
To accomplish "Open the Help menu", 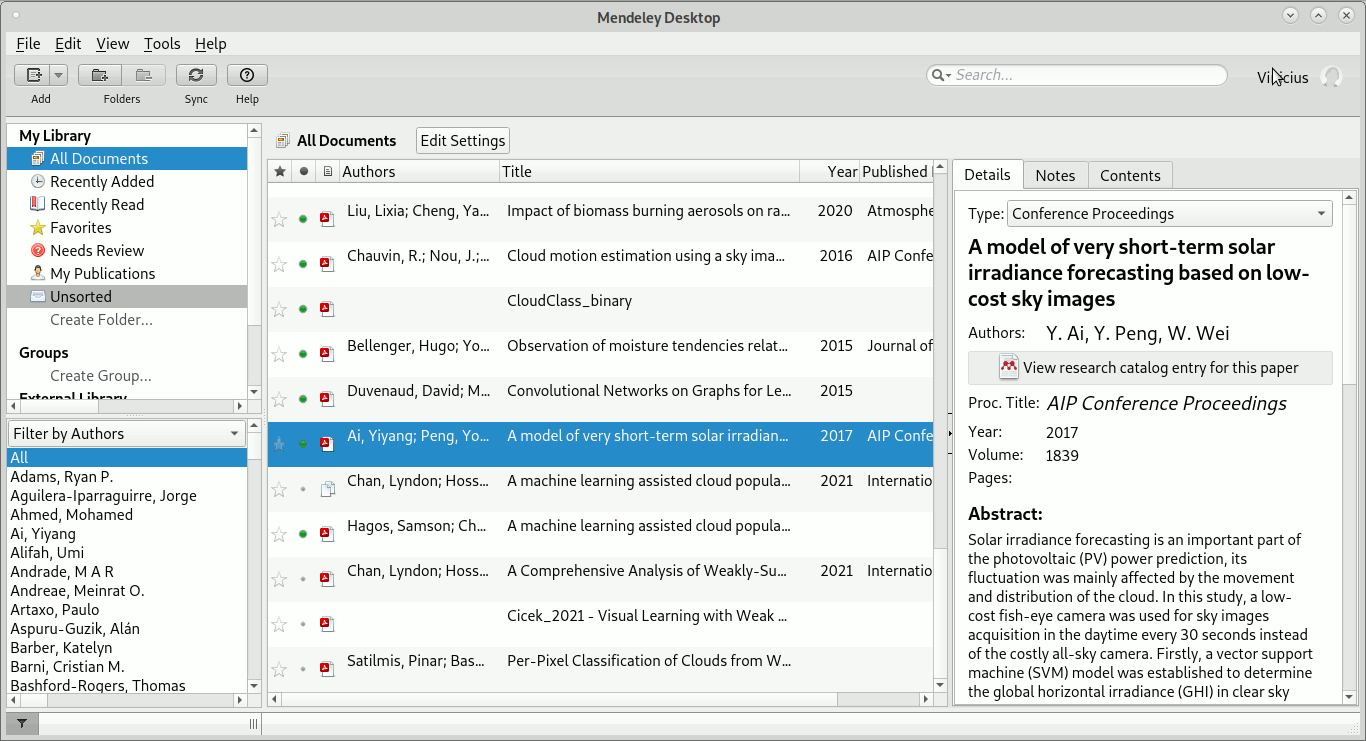I will (210, 44).
